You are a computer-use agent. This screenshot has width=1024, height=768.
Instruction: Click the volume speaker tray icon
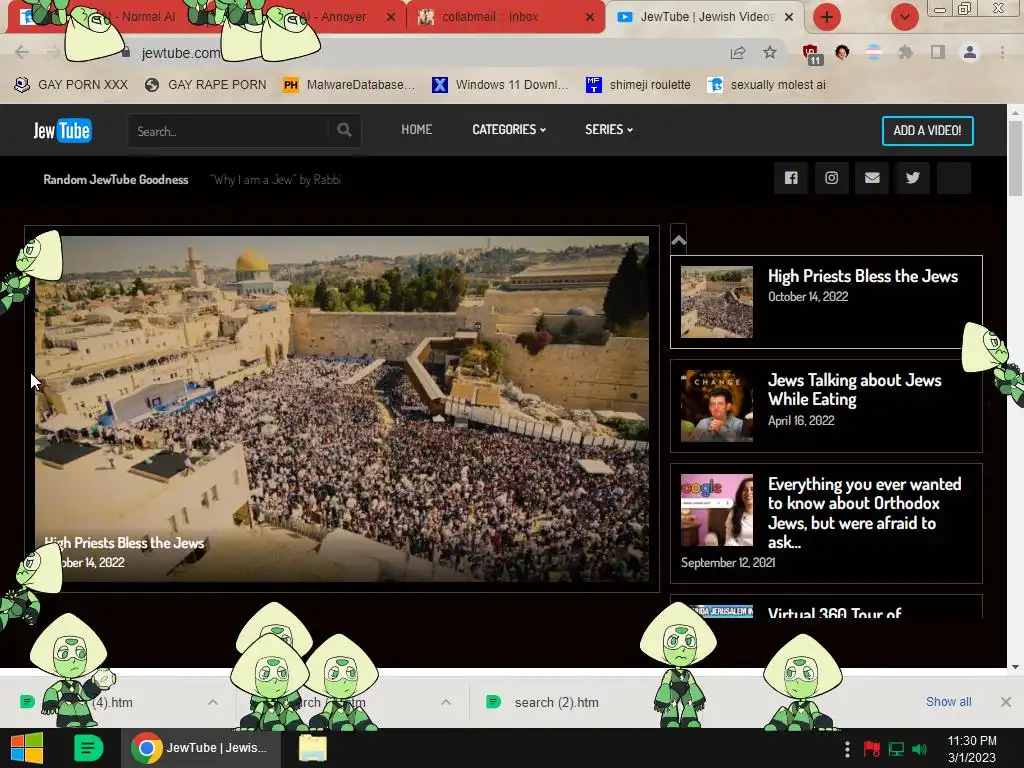920,749
